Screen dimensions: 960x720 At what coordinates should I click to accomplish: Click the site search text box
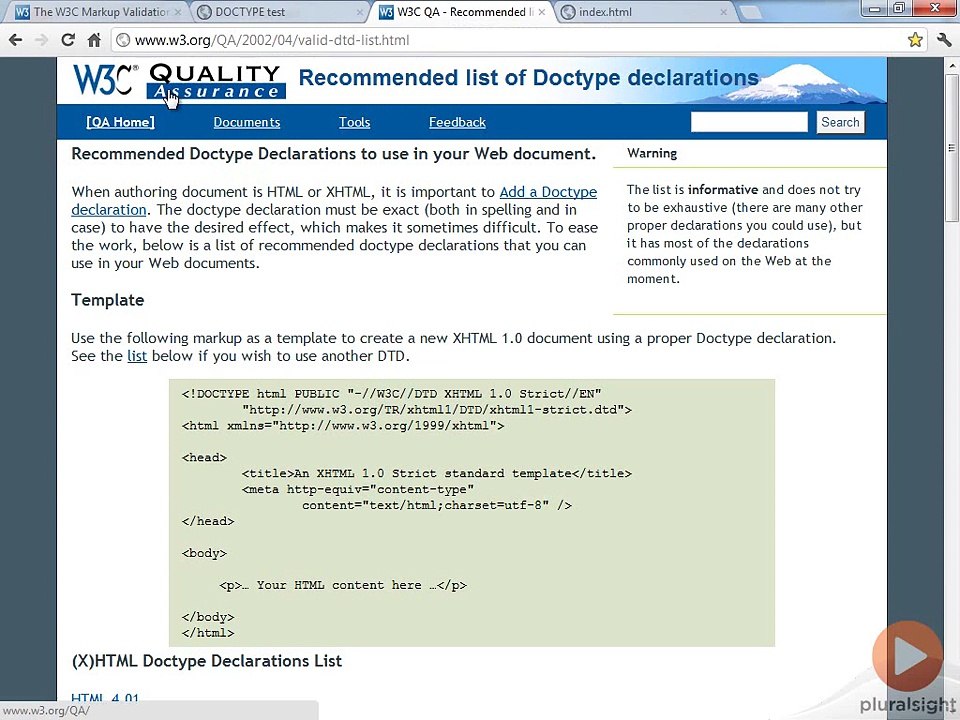pos(749,122)
